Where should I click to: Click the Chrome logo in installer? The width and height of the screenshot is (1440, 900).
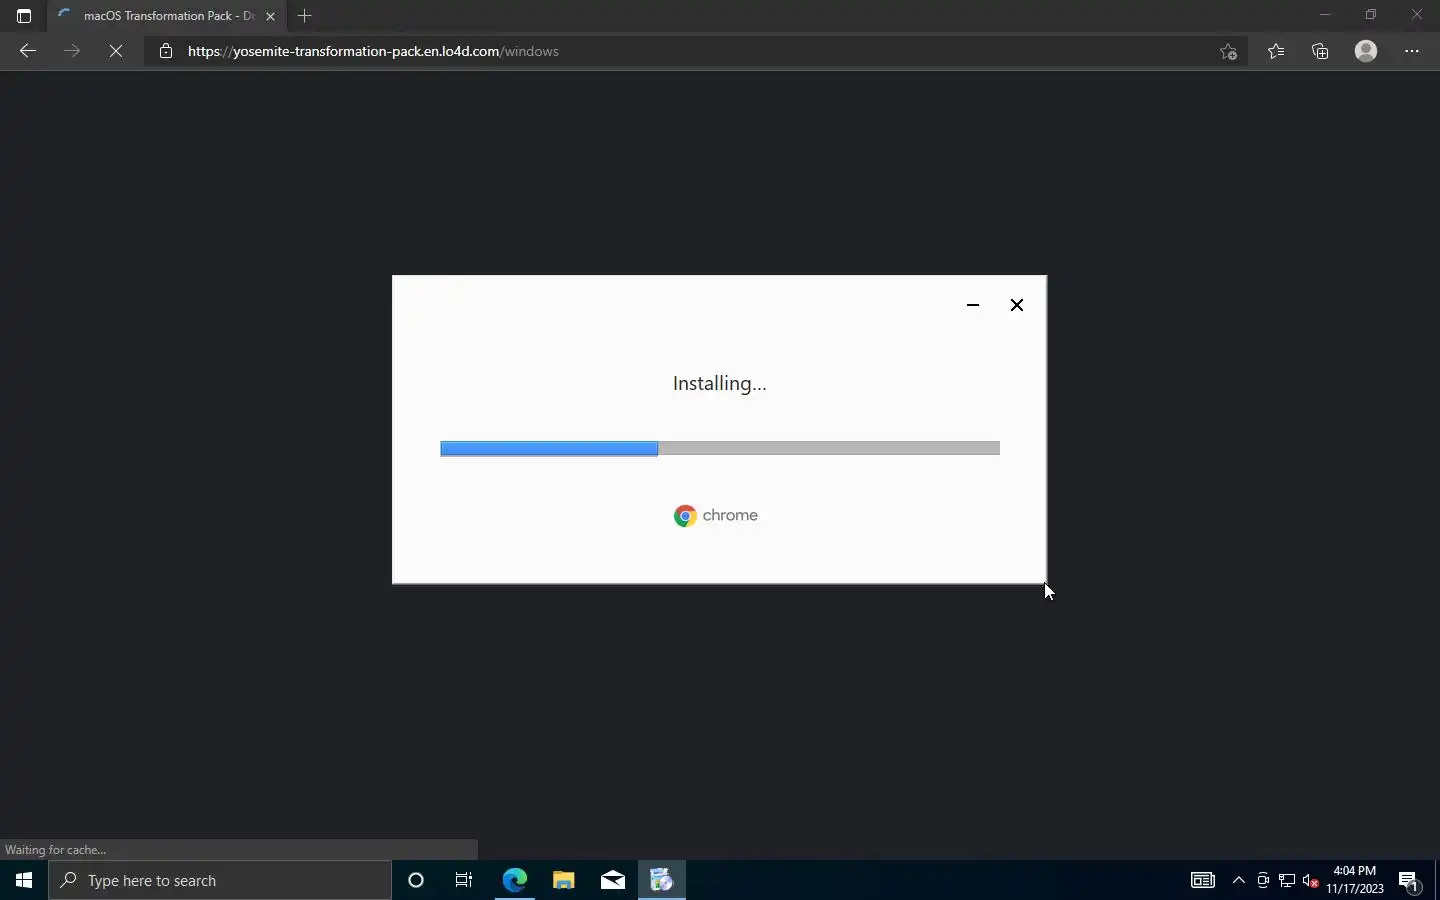point(716,516)
